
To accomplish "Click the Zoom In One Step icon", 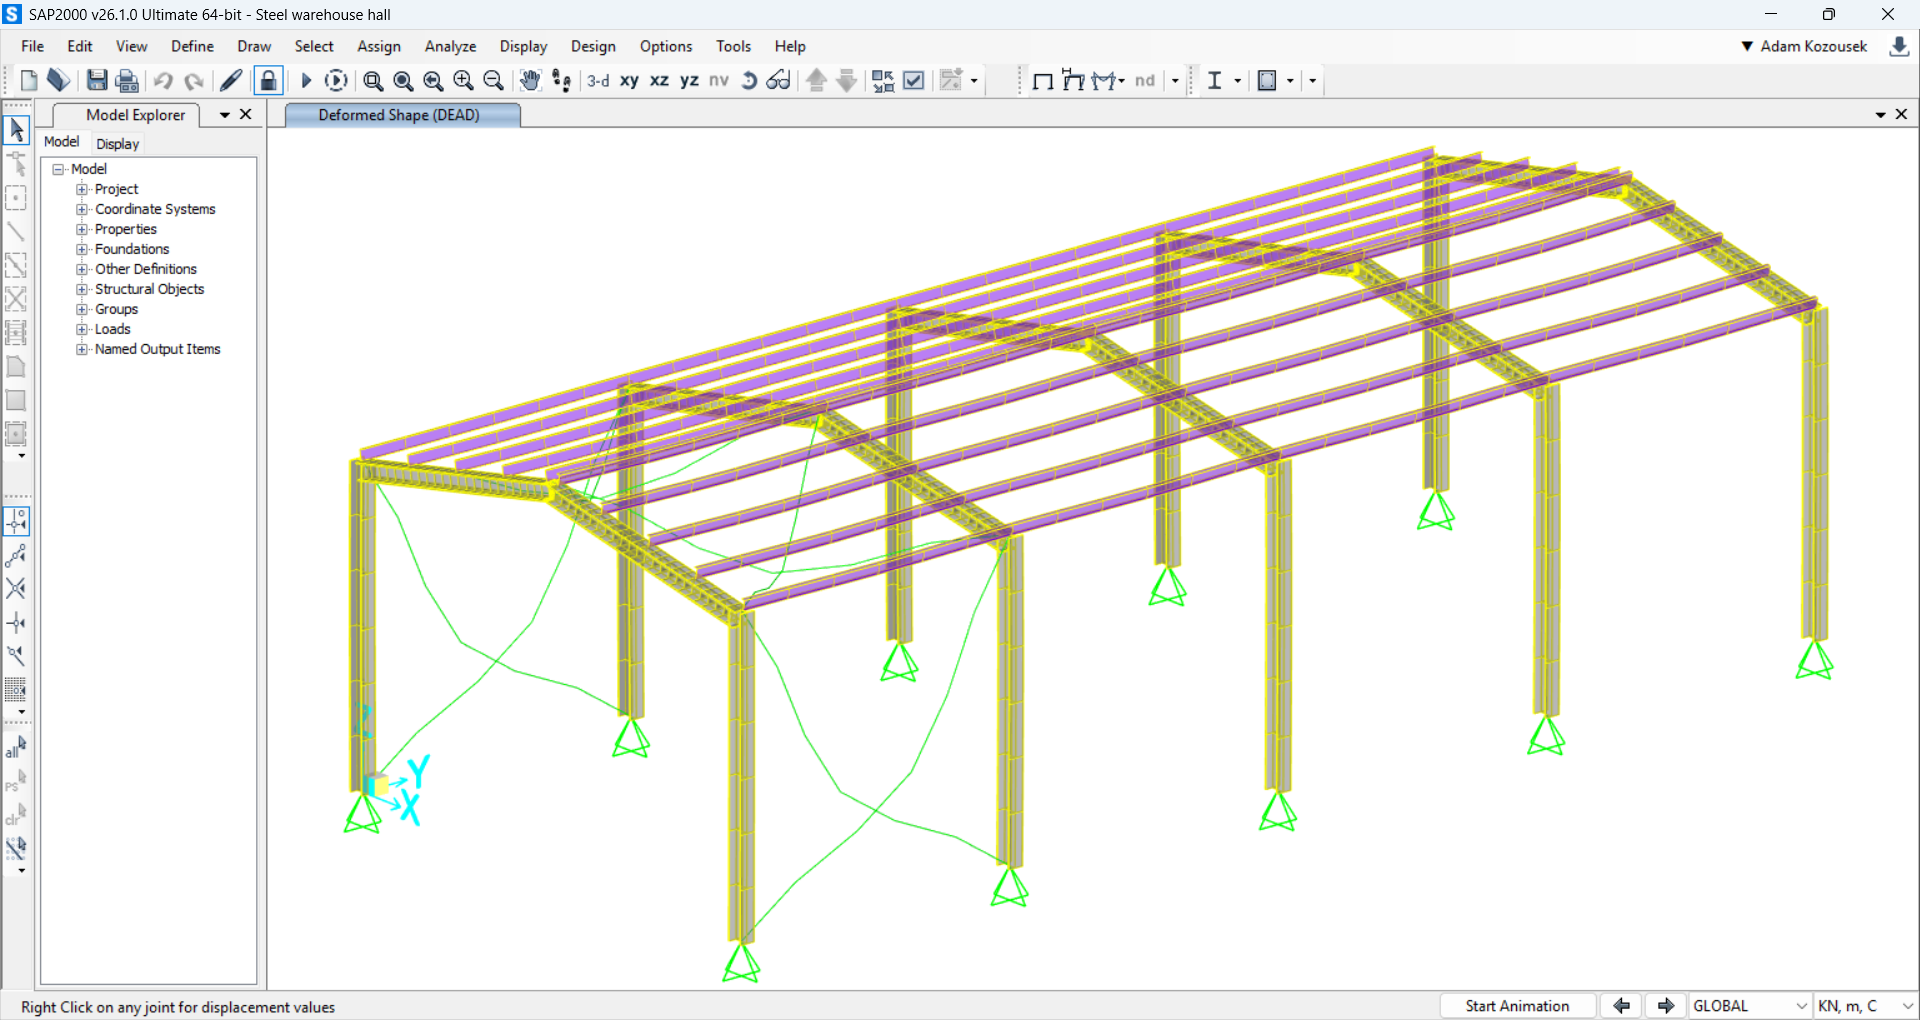I will [x=463, y=81].
